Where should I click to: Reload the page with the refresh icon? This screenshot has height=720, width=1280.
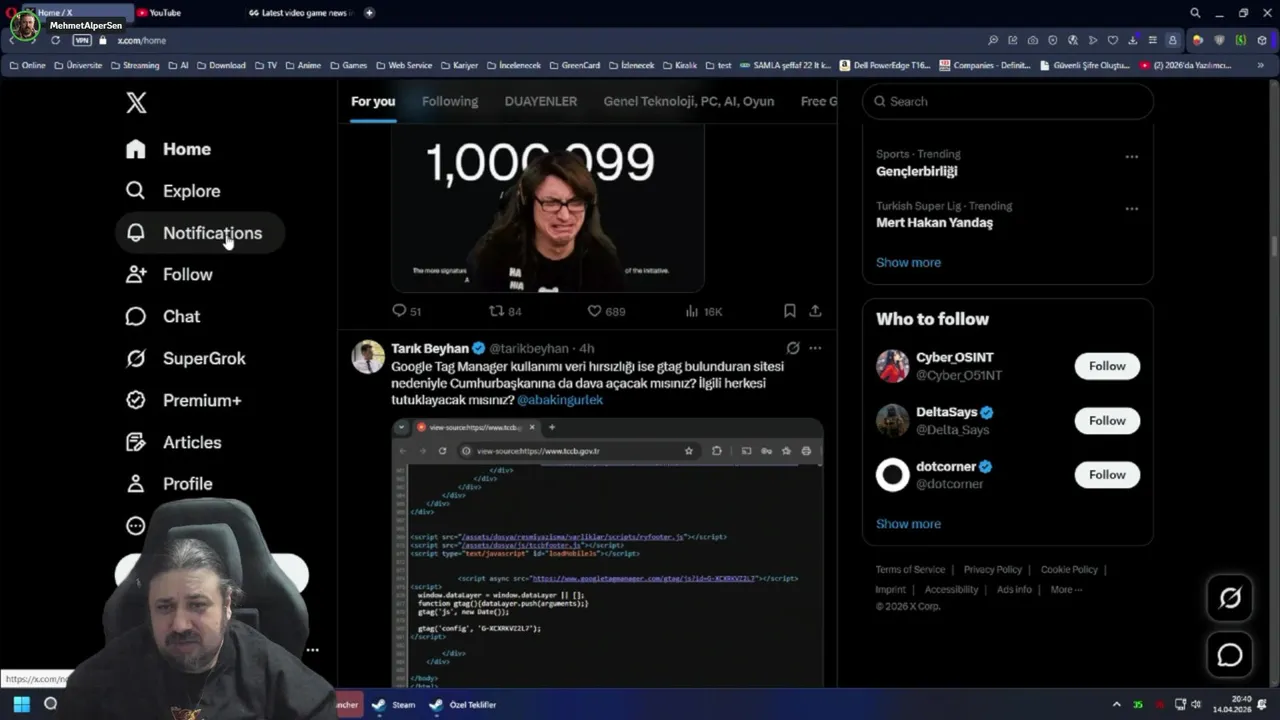[x=55, y=40]
